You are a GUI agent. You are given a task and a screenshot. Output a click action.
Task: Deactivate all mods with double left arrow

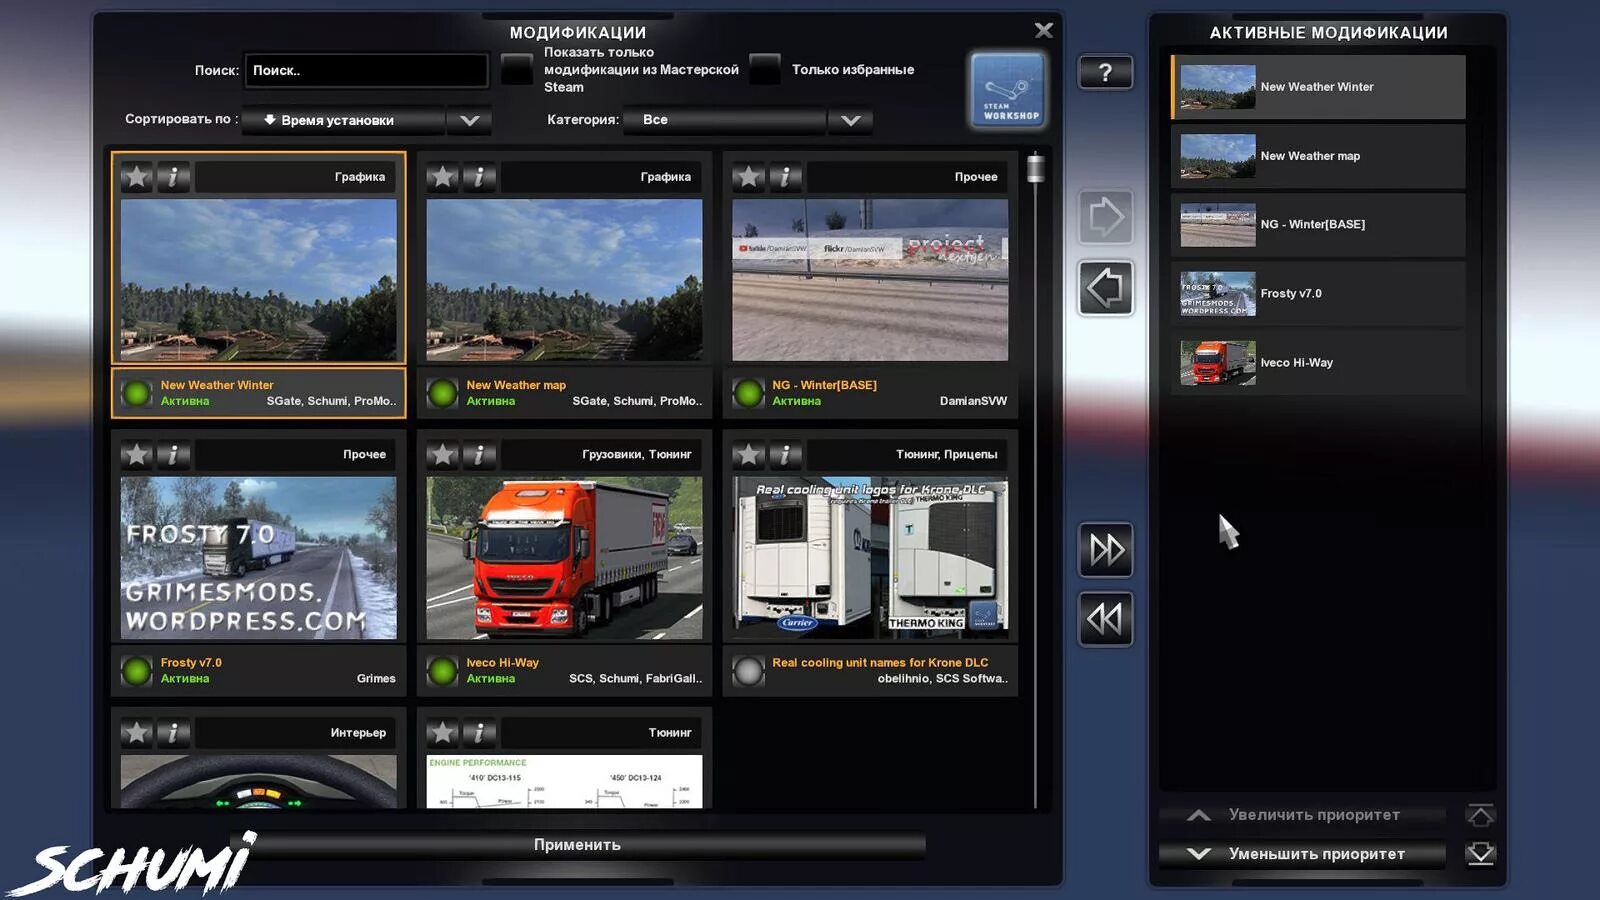(x=1105, y=619)
